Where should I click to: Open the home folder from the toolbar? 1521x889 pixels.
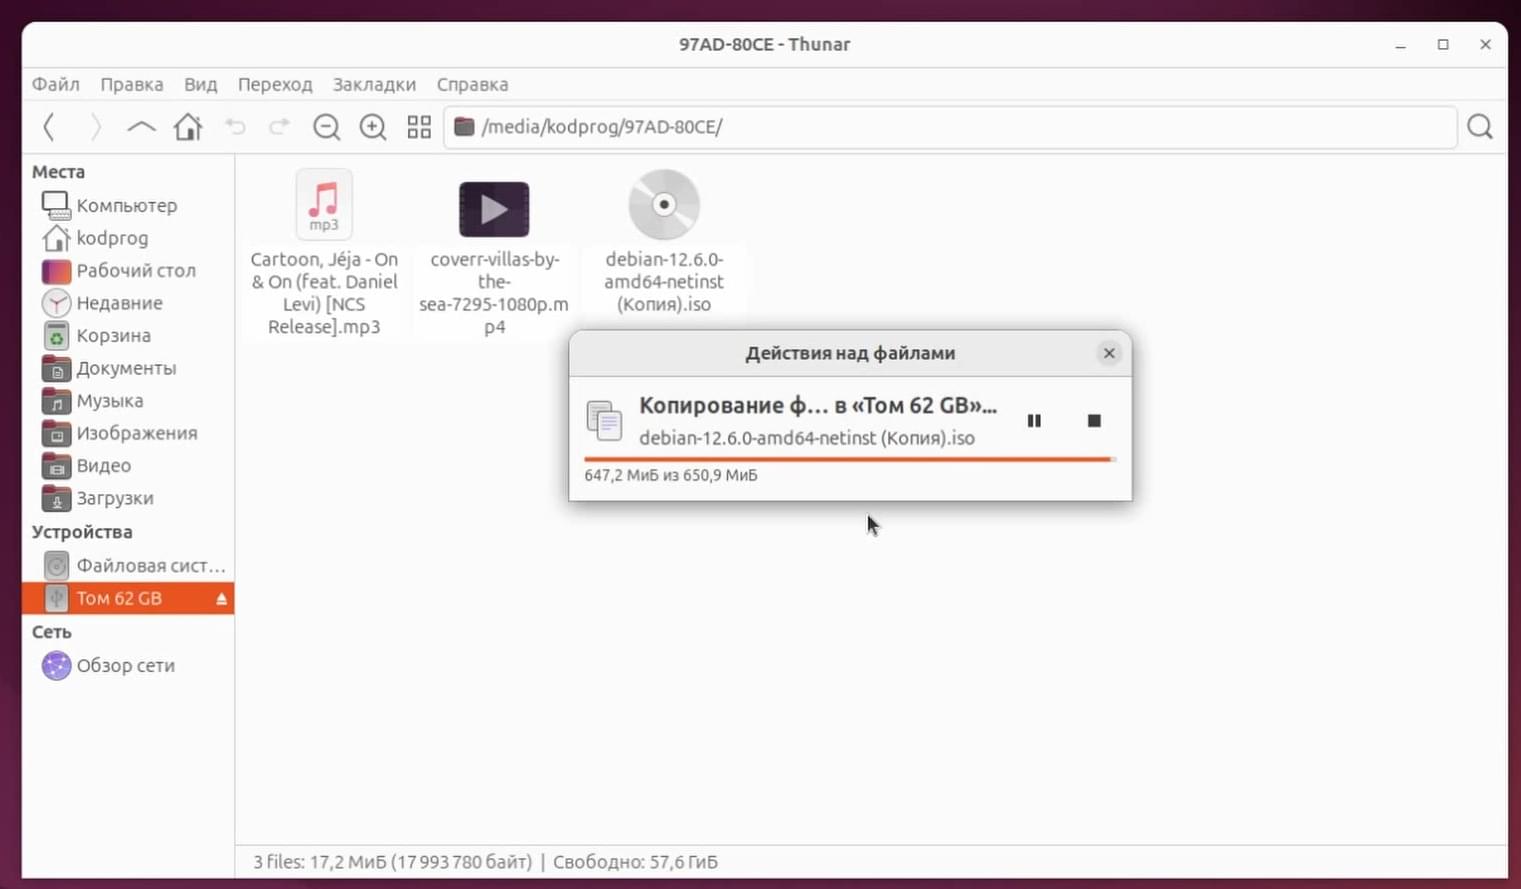click(188, 127)
